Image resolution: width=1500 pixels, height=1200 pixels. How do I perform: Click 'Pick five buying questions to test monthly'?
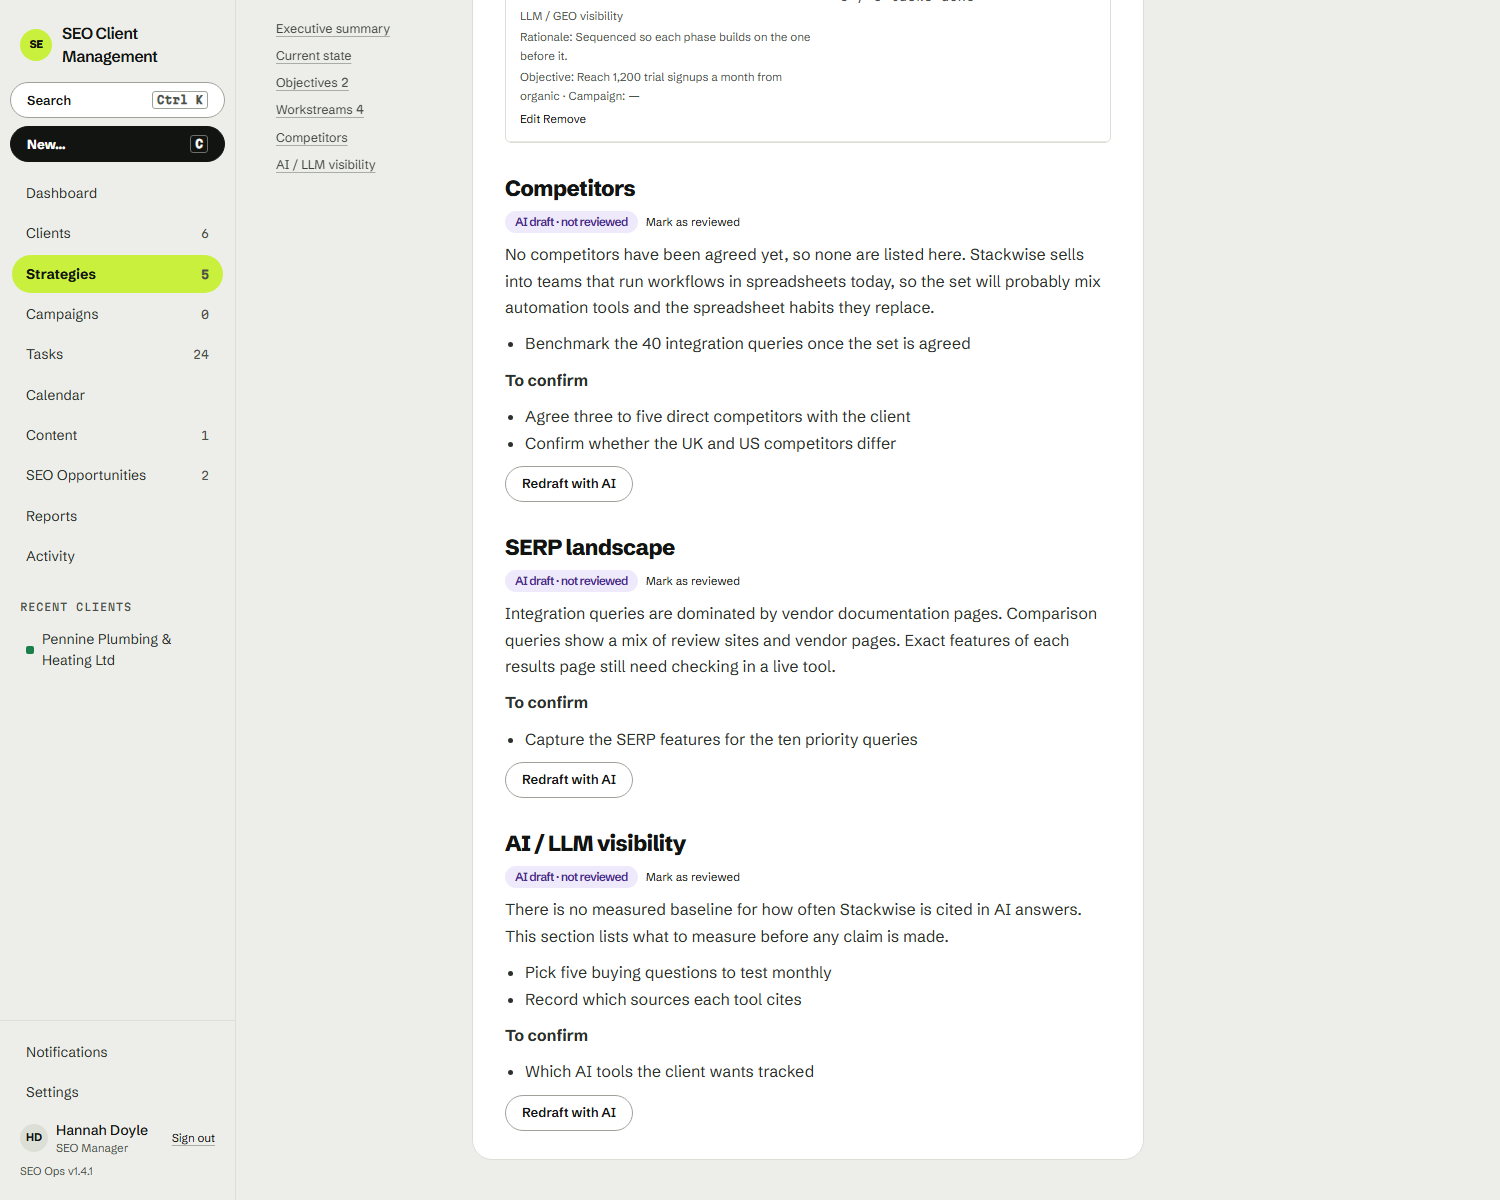coord(678,973)
